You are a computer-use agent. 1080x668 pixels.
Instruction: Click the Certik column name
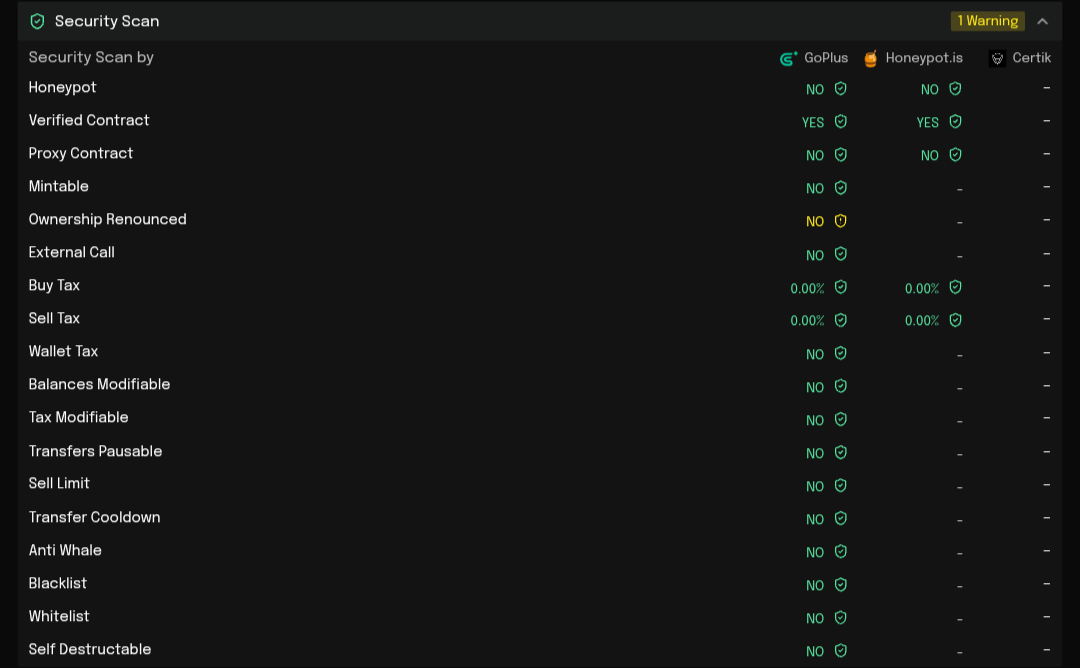1031,58
